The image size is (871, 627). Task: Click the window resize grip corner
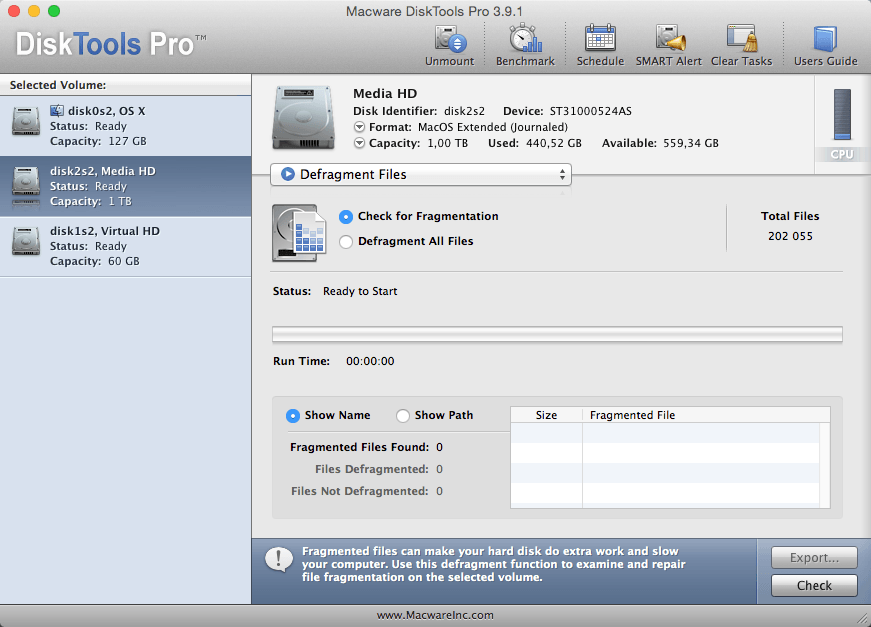(863, 619)
